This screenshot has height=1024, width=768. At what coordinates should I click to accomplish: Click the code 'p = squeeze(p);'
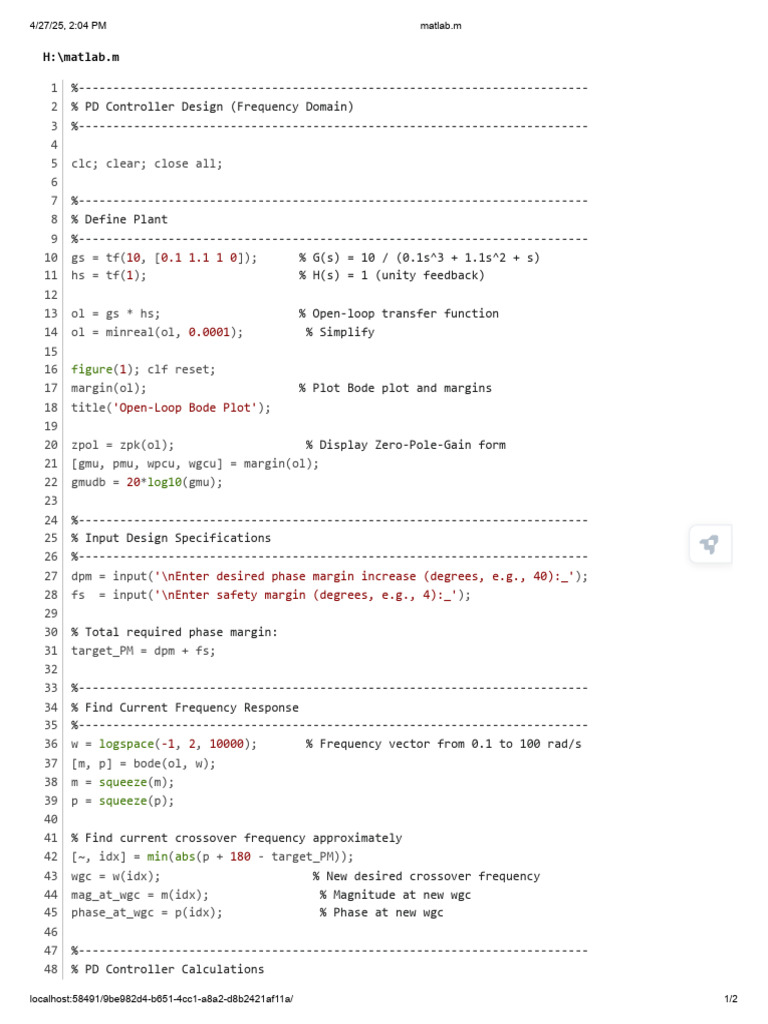coord(122,801)
